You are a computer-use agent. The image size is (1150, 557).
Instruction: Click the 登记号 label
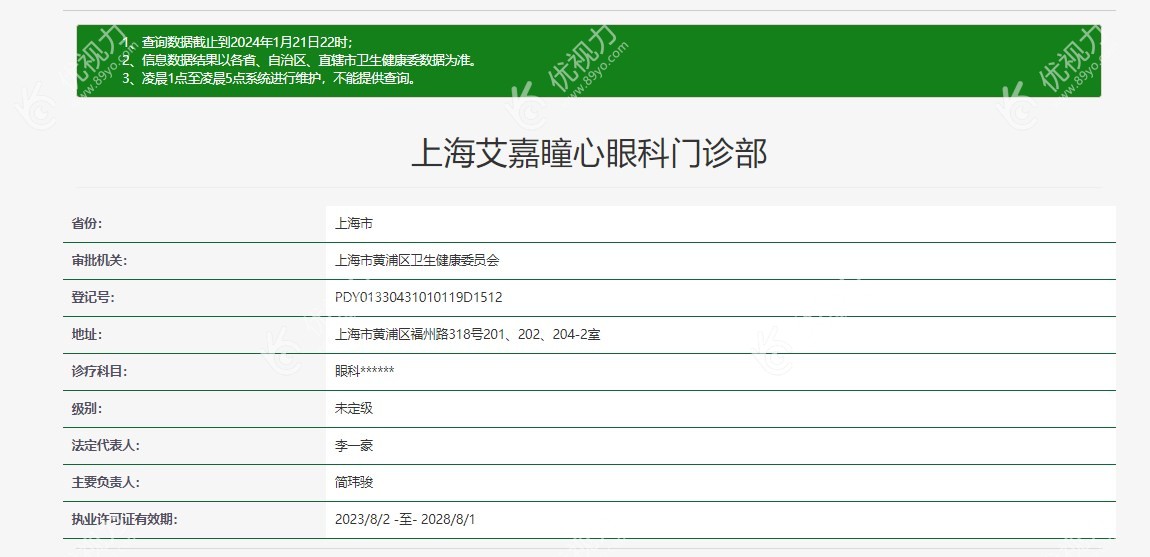(92, 298)
